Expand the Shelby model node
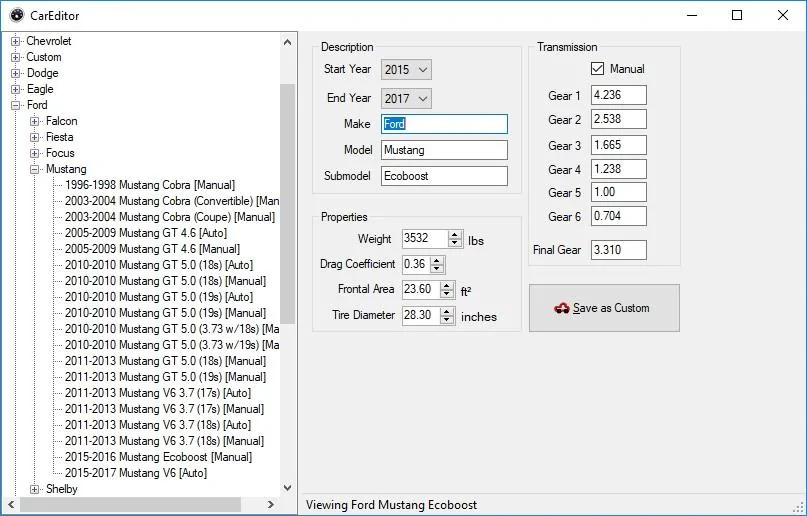The width and height of the screenshot is (807, 516). tap(34, 489)
